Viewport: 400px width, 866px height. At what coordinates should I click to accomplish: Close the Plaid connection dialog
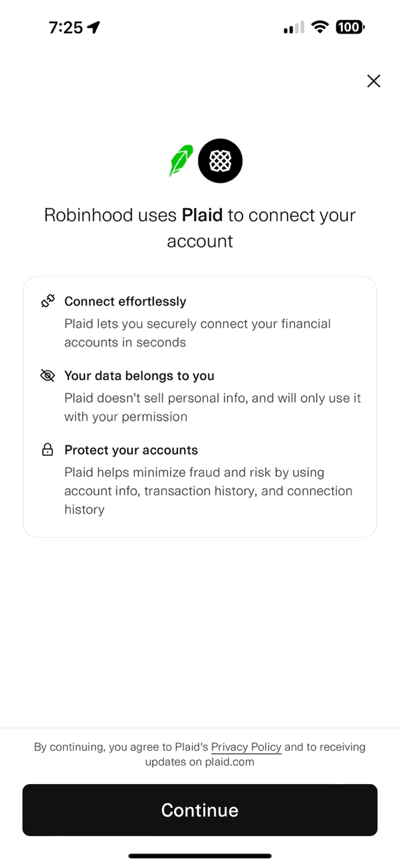[x=373, y=81]
